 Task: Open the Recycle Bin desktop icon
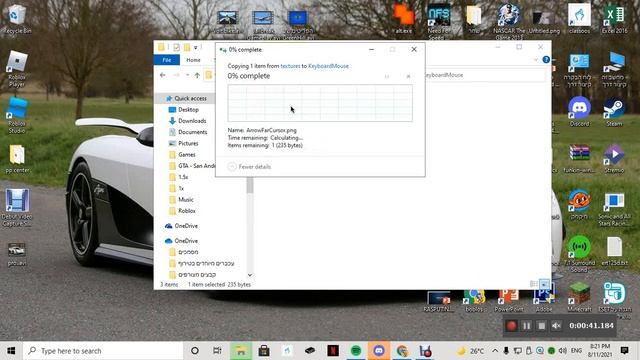[16, 19]
